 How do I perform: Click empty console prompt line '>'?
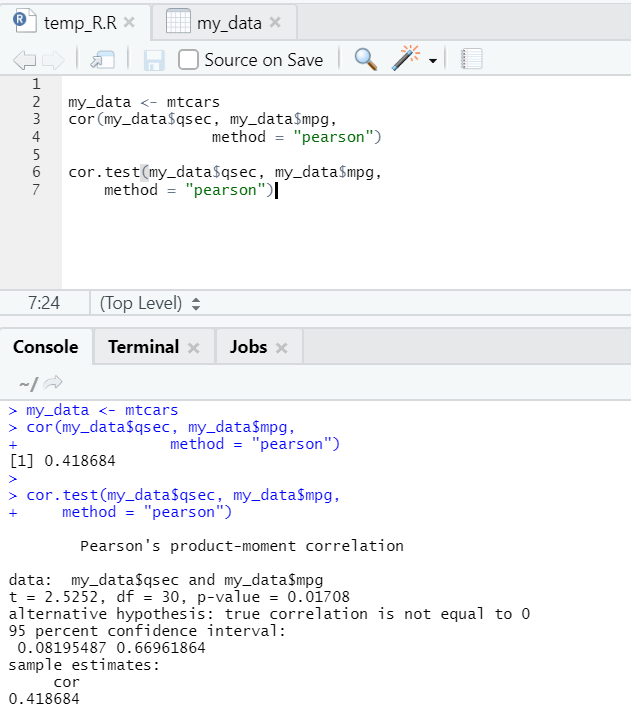(x=13, y=479)
